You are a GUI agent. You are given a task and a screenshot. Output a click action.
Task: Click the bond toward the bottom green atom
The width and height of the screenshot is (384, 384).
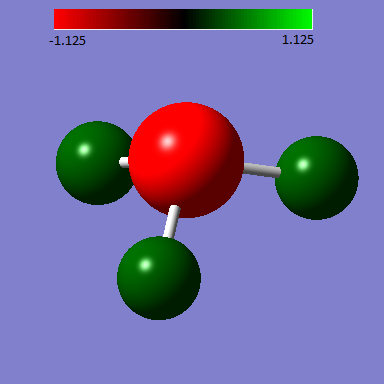pyautogui.click(x=172, y=221)
